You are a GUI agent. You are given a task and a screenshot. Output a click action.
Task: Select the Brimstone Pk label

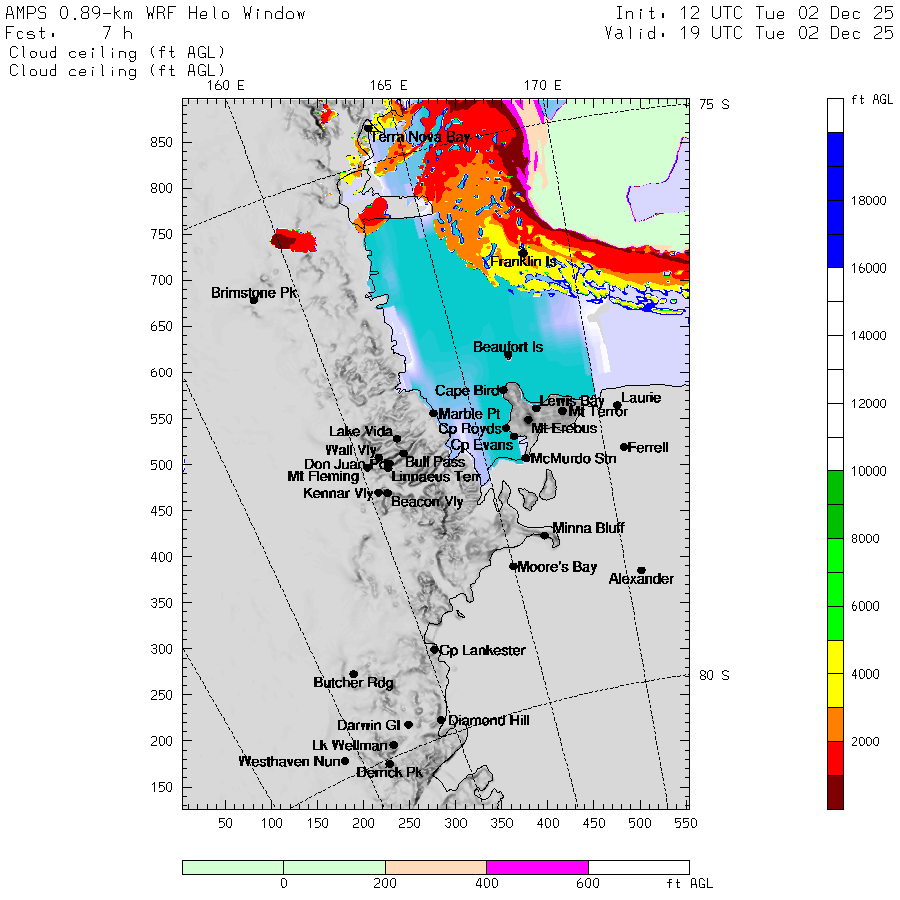click(x=254, y=293)
